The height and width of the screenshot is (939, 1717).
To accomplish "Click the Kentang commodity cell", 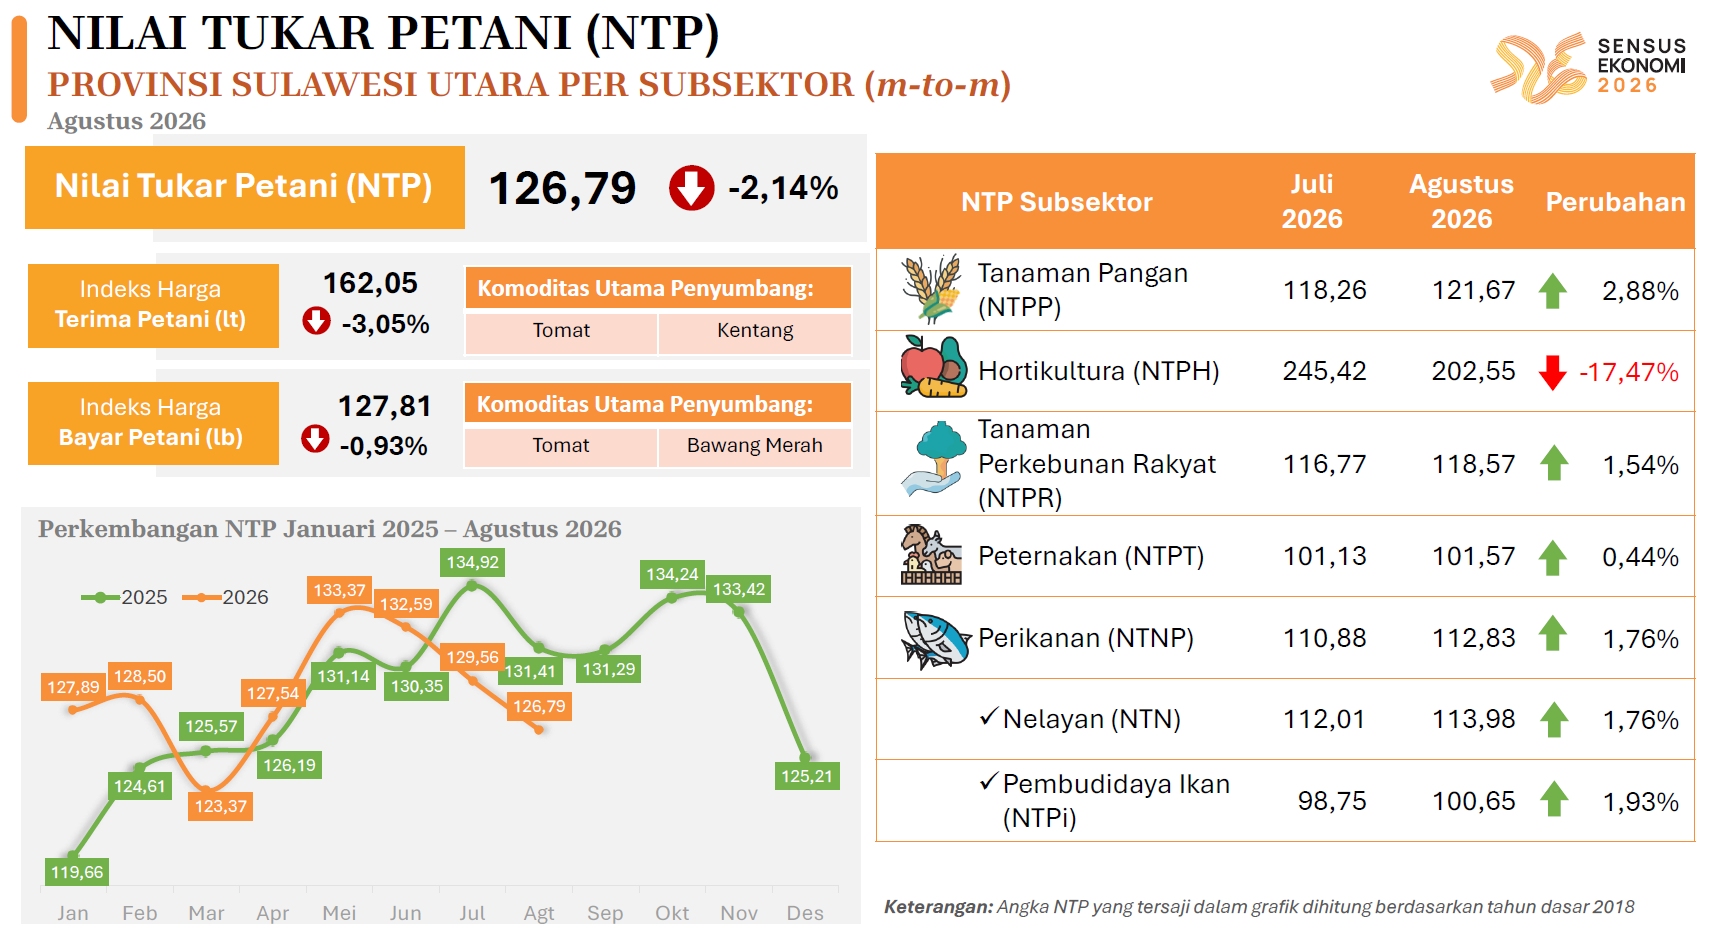I will pyautogui.click(x=755, y=331).
